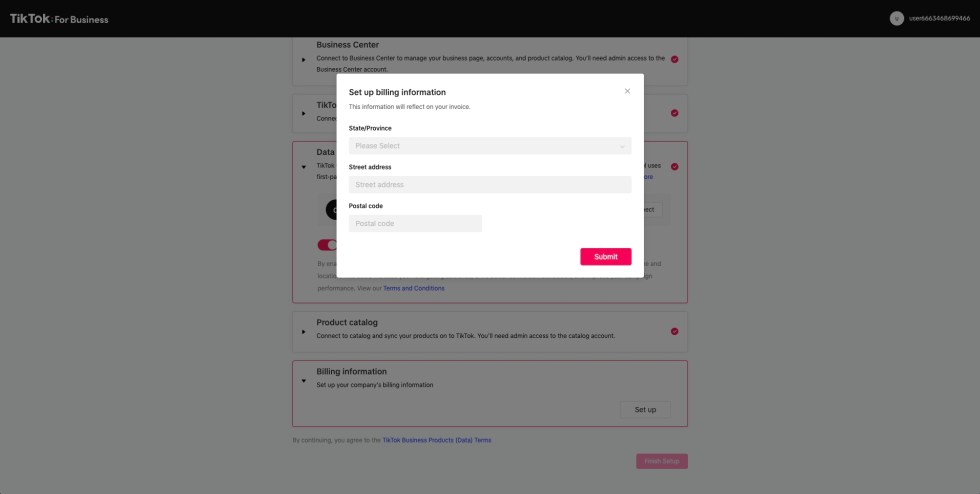Open the Terms and Conditions link

[x=414, y=288]
